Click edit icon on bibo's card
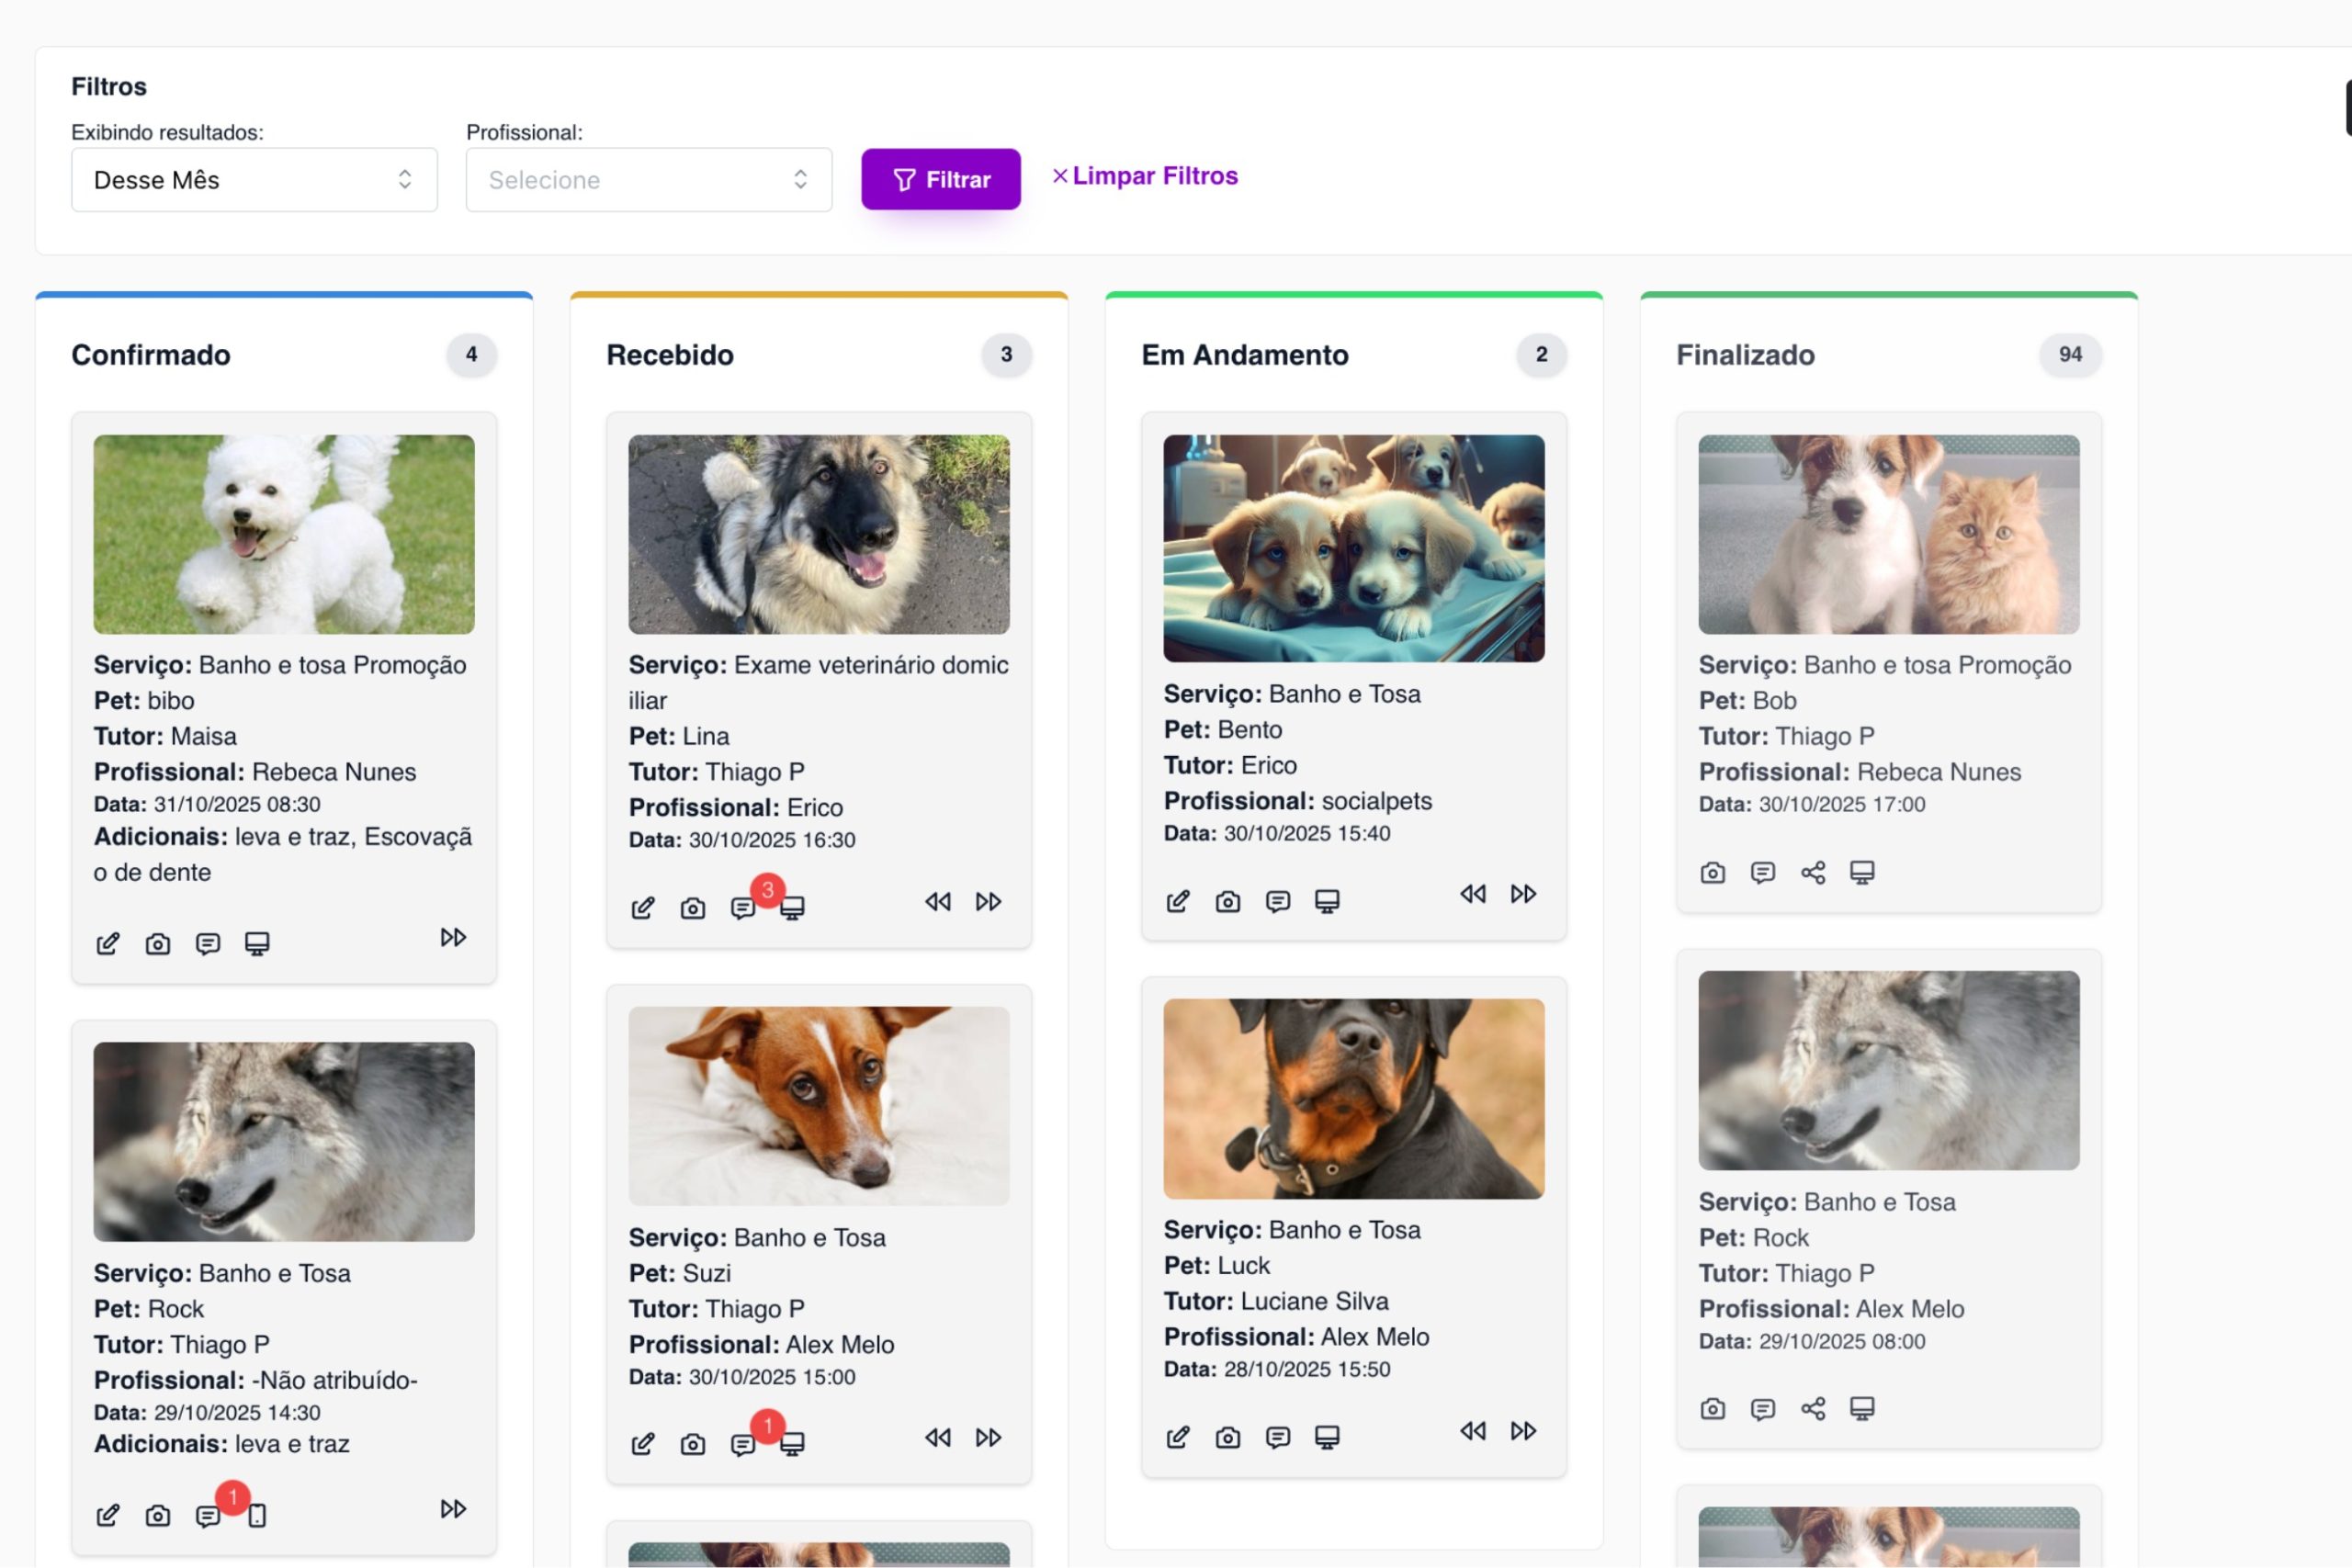The image size is (2352, 1568). (x=108, y=943)
